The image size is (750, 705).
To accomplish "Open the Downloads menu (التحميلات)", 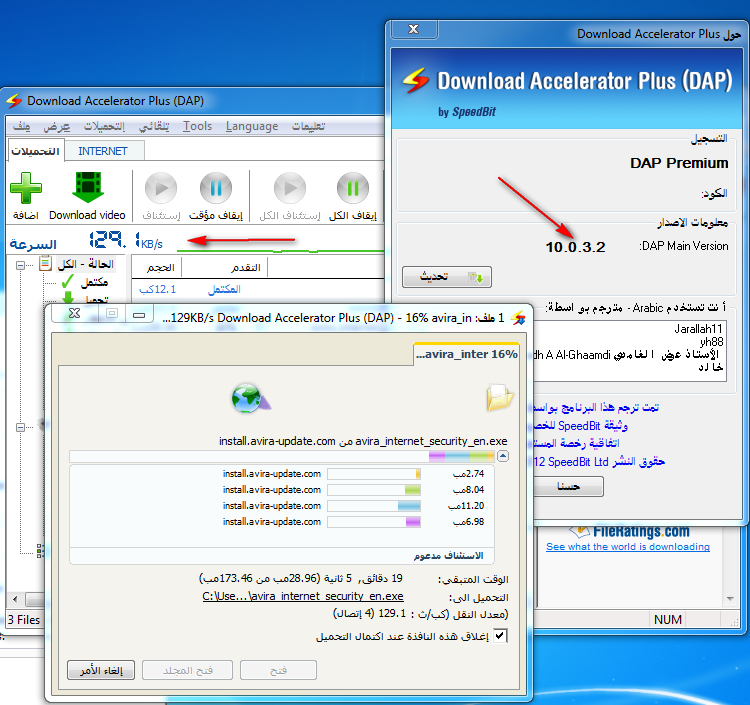I will pos(104,126).
